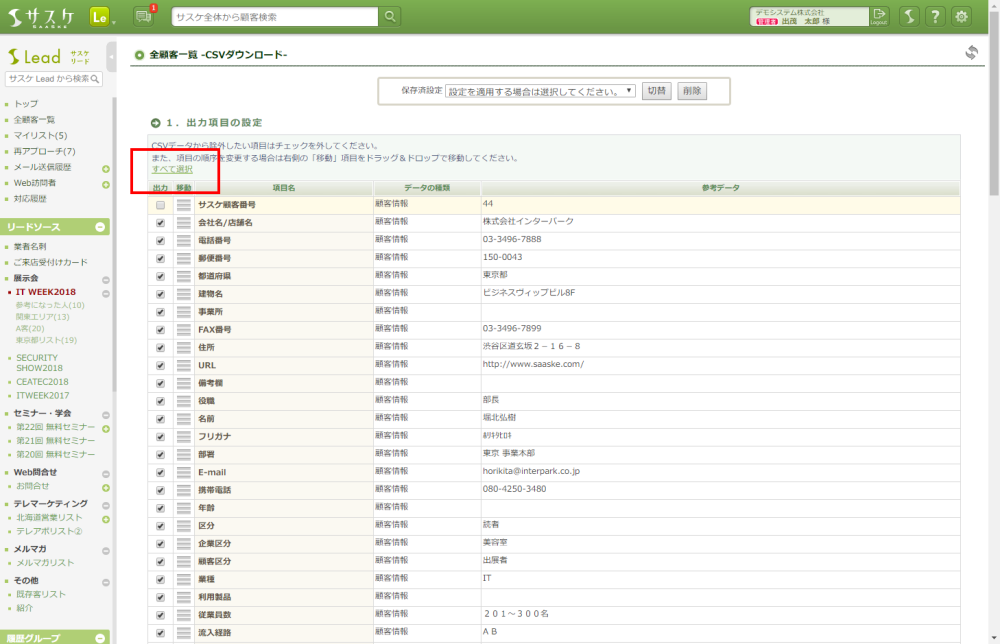Viewport: 1000px width, 644px height.
Task: Collapse the リードソース section
Action: 100,228
